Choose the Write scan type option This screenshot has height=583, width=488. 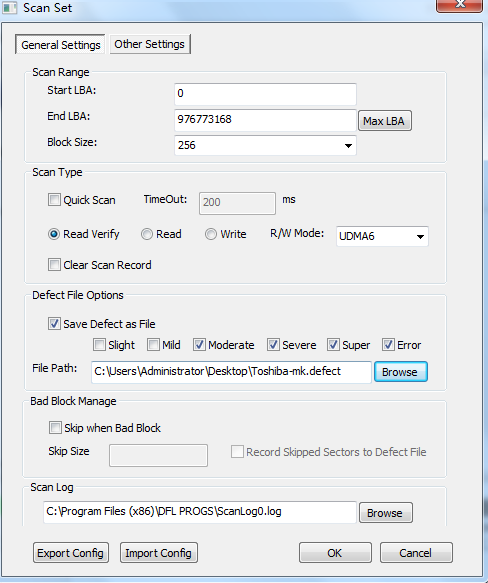pyautogui.click(x=211, y=234)
